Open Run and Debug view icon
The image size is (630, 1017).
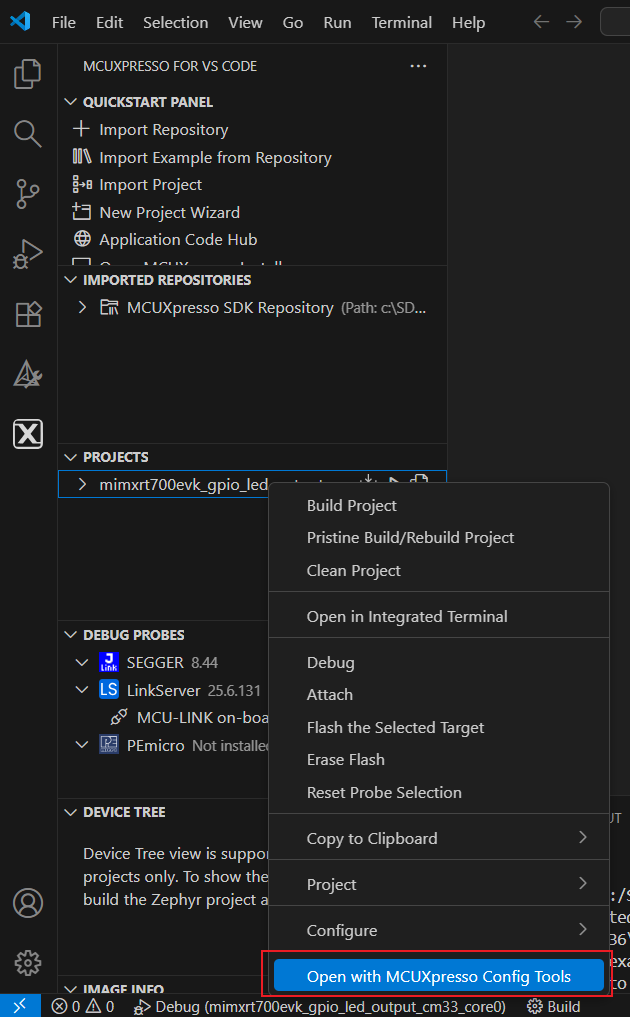(28, 254)
